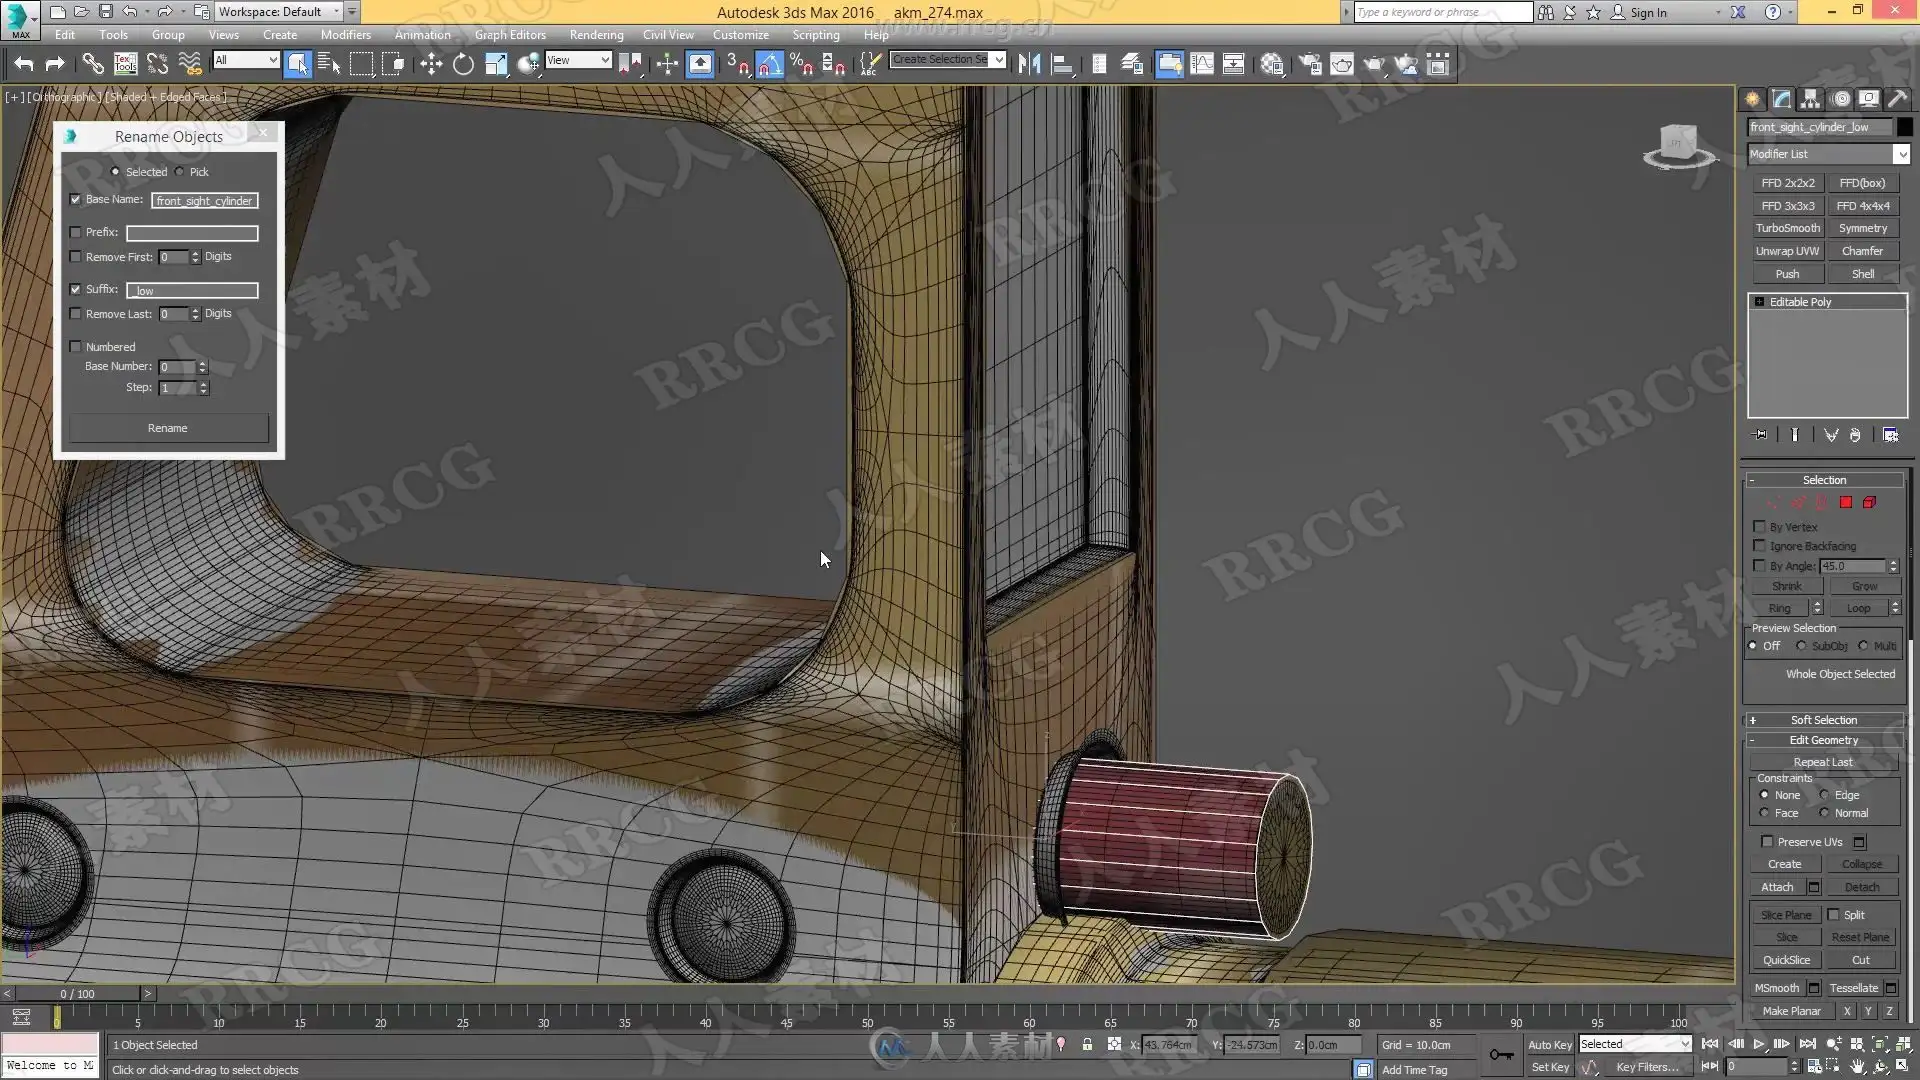Click the object color swatch
Image resolution: width=1920 pixels, height=1080 pixels.
click(1904, 127)
